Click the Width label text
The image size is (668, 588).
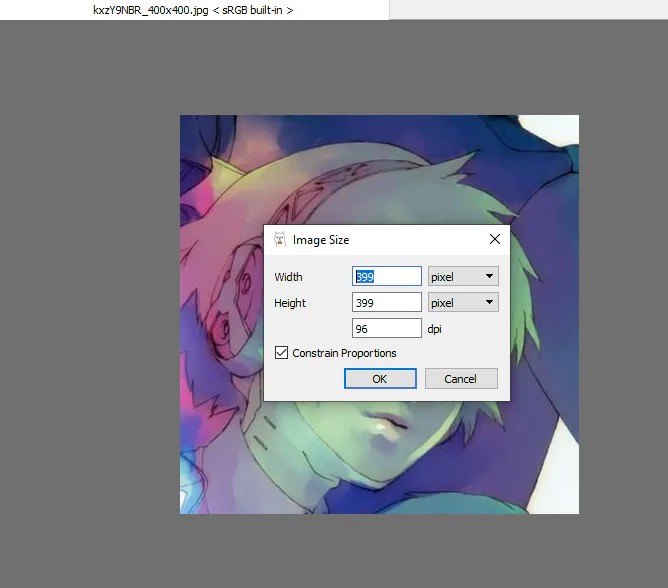pos(288,277)
